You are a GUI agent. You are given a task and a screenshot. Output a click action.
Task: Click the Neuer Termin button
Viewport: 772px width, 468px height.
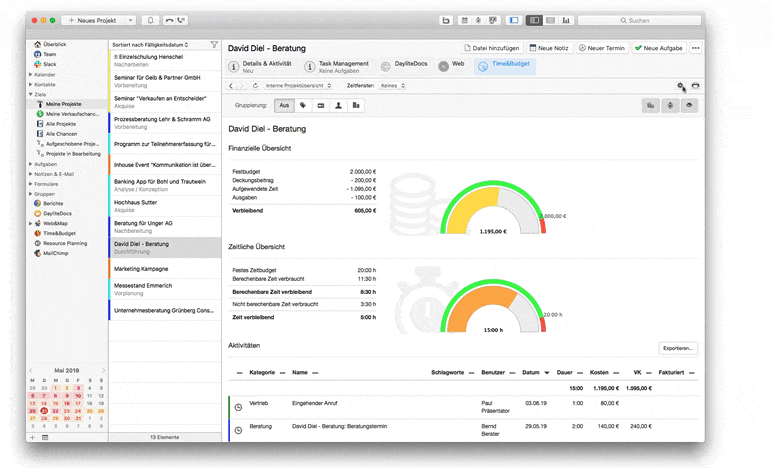pos(602,48)
